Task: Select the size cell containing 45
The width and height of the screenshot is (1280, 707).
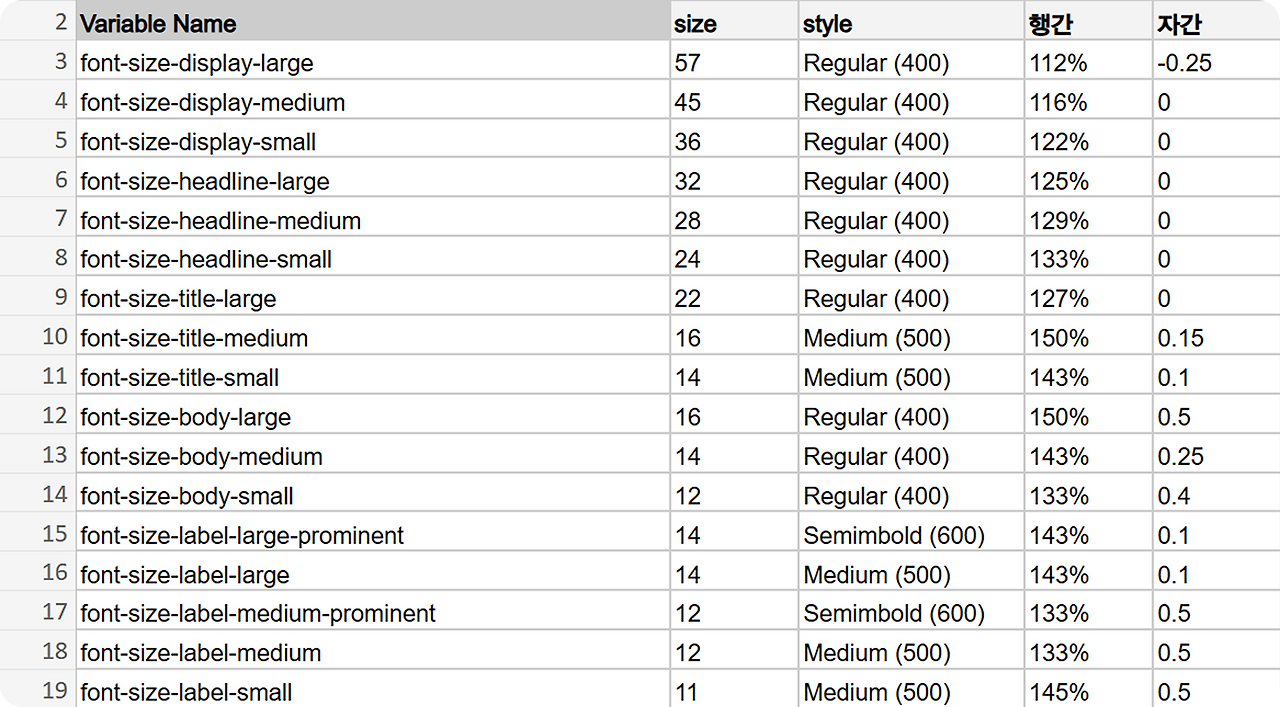Action: (x=735, y=101)
